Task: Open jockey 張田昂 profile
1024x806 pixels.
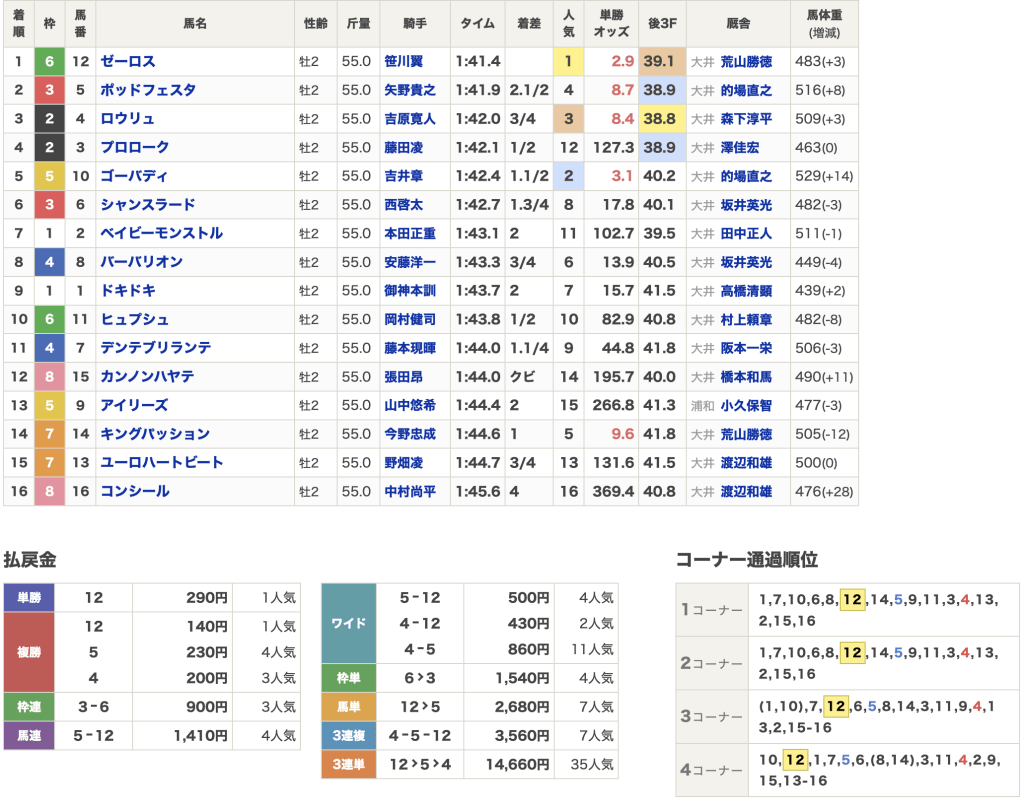Action: coord(404,377)
